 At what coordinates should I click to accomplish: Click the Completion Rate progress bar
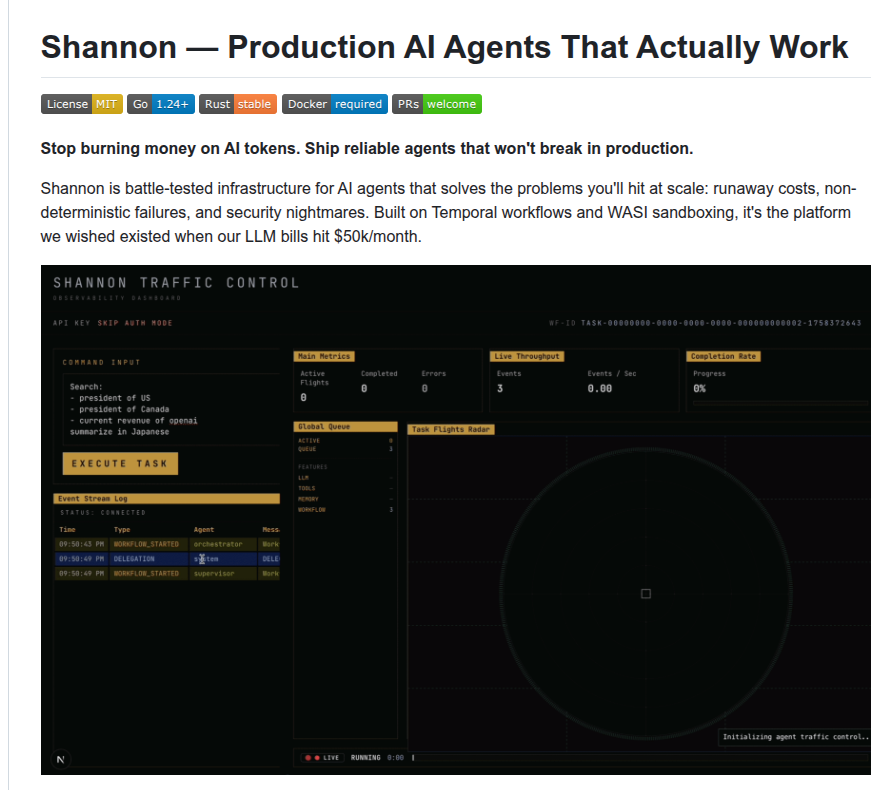(780, 403)
